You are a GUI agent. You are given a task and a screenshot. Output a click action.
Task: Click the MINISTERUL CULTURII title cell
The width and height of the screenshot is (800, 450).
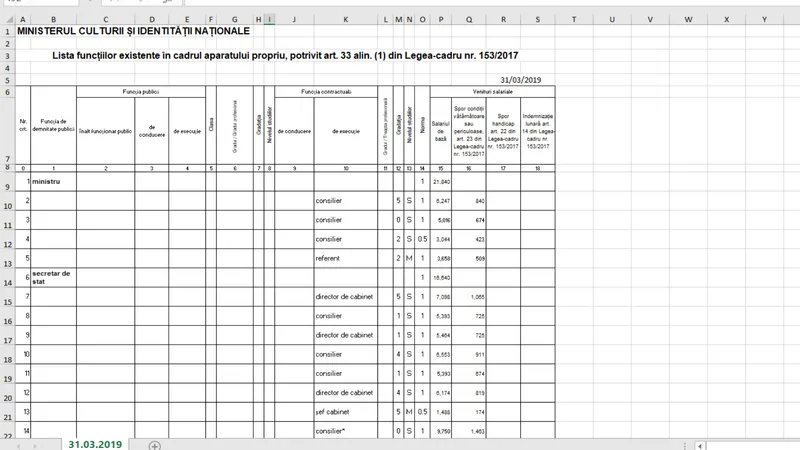coord(133,31)
